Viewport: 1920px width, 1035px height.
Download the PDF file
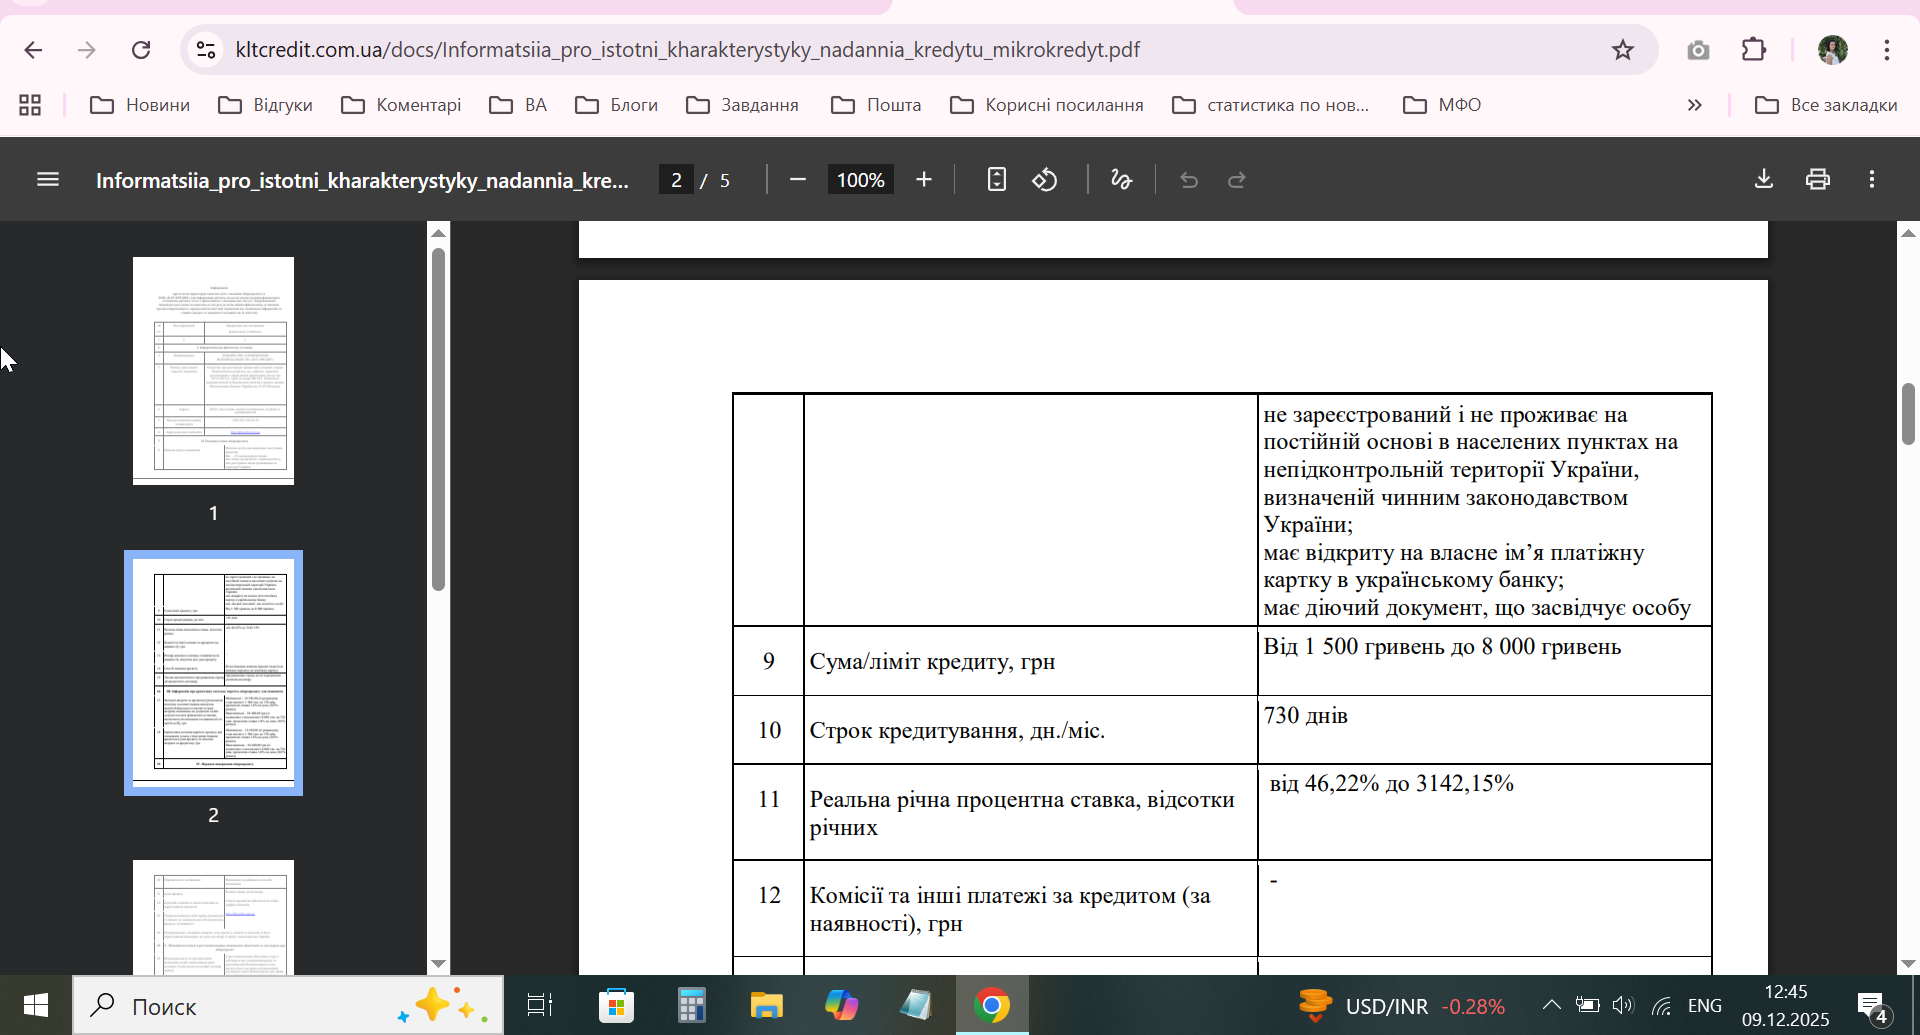(x=1764, y=180)
